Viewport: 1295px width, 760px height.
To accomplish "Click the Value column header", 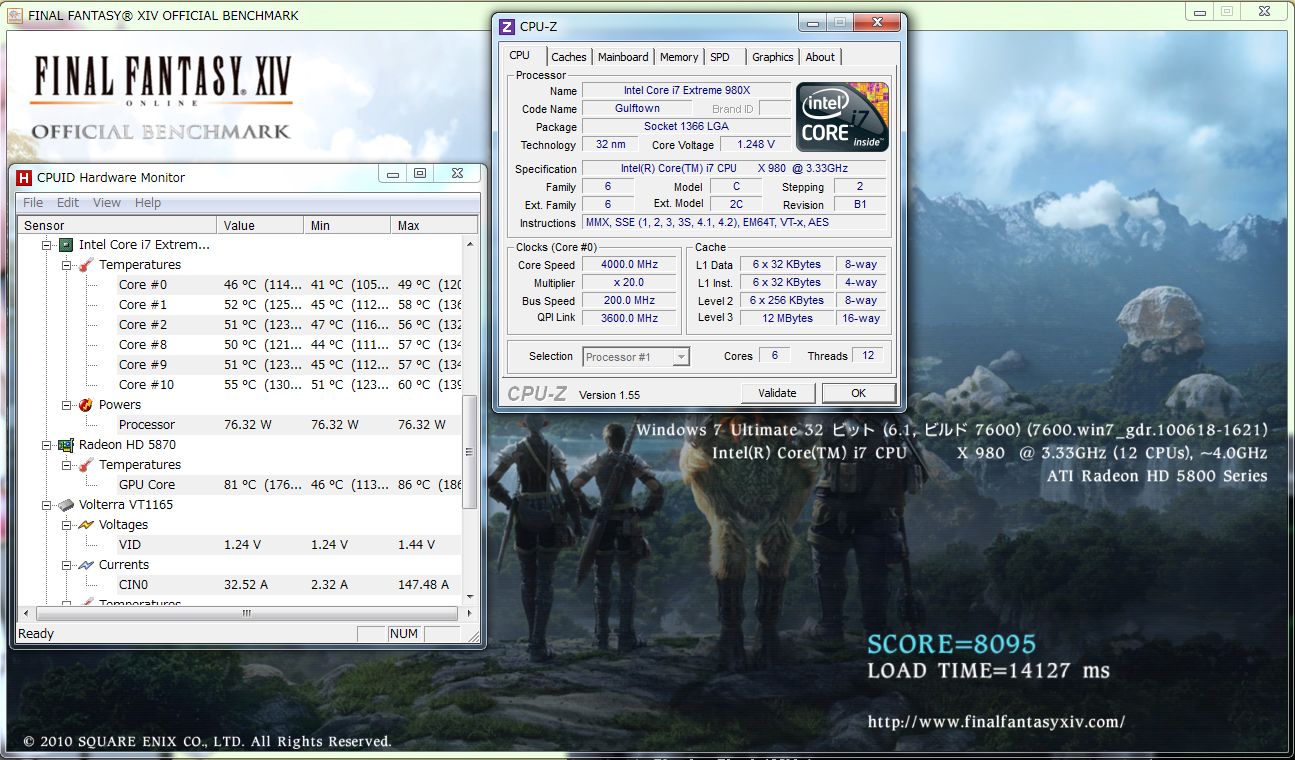I will click(261, 225).
